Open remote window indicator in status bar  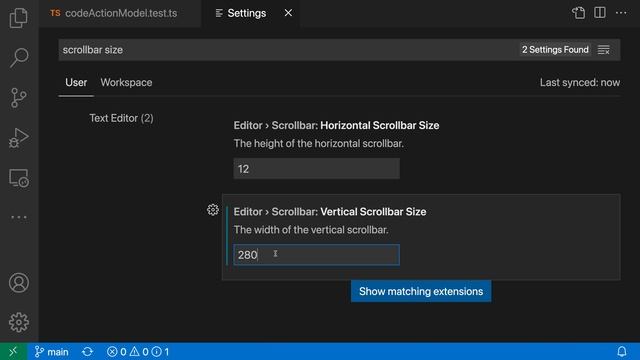pyautogui.click(x=13, y=351)
